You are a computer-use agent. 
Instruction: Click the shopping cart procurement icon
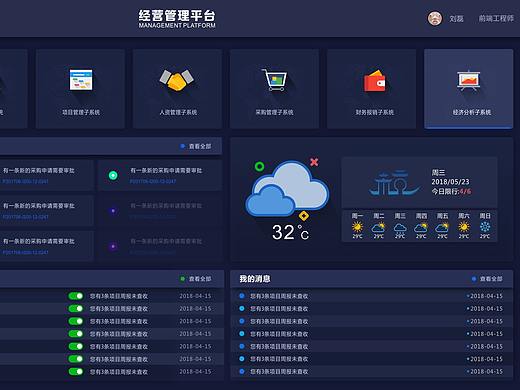point(275,79)
